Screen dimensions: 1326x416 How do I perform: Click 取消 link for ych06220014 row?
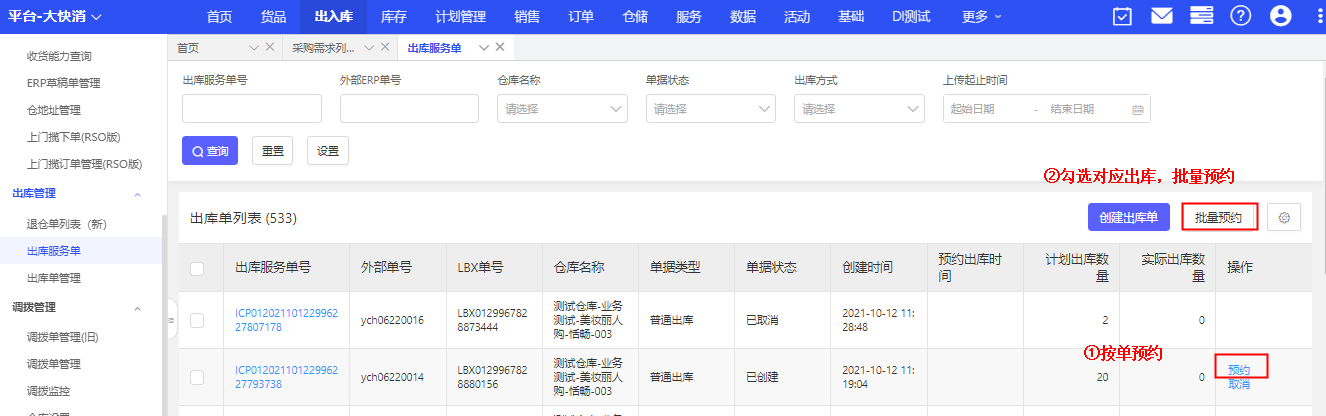(1239, 383)
